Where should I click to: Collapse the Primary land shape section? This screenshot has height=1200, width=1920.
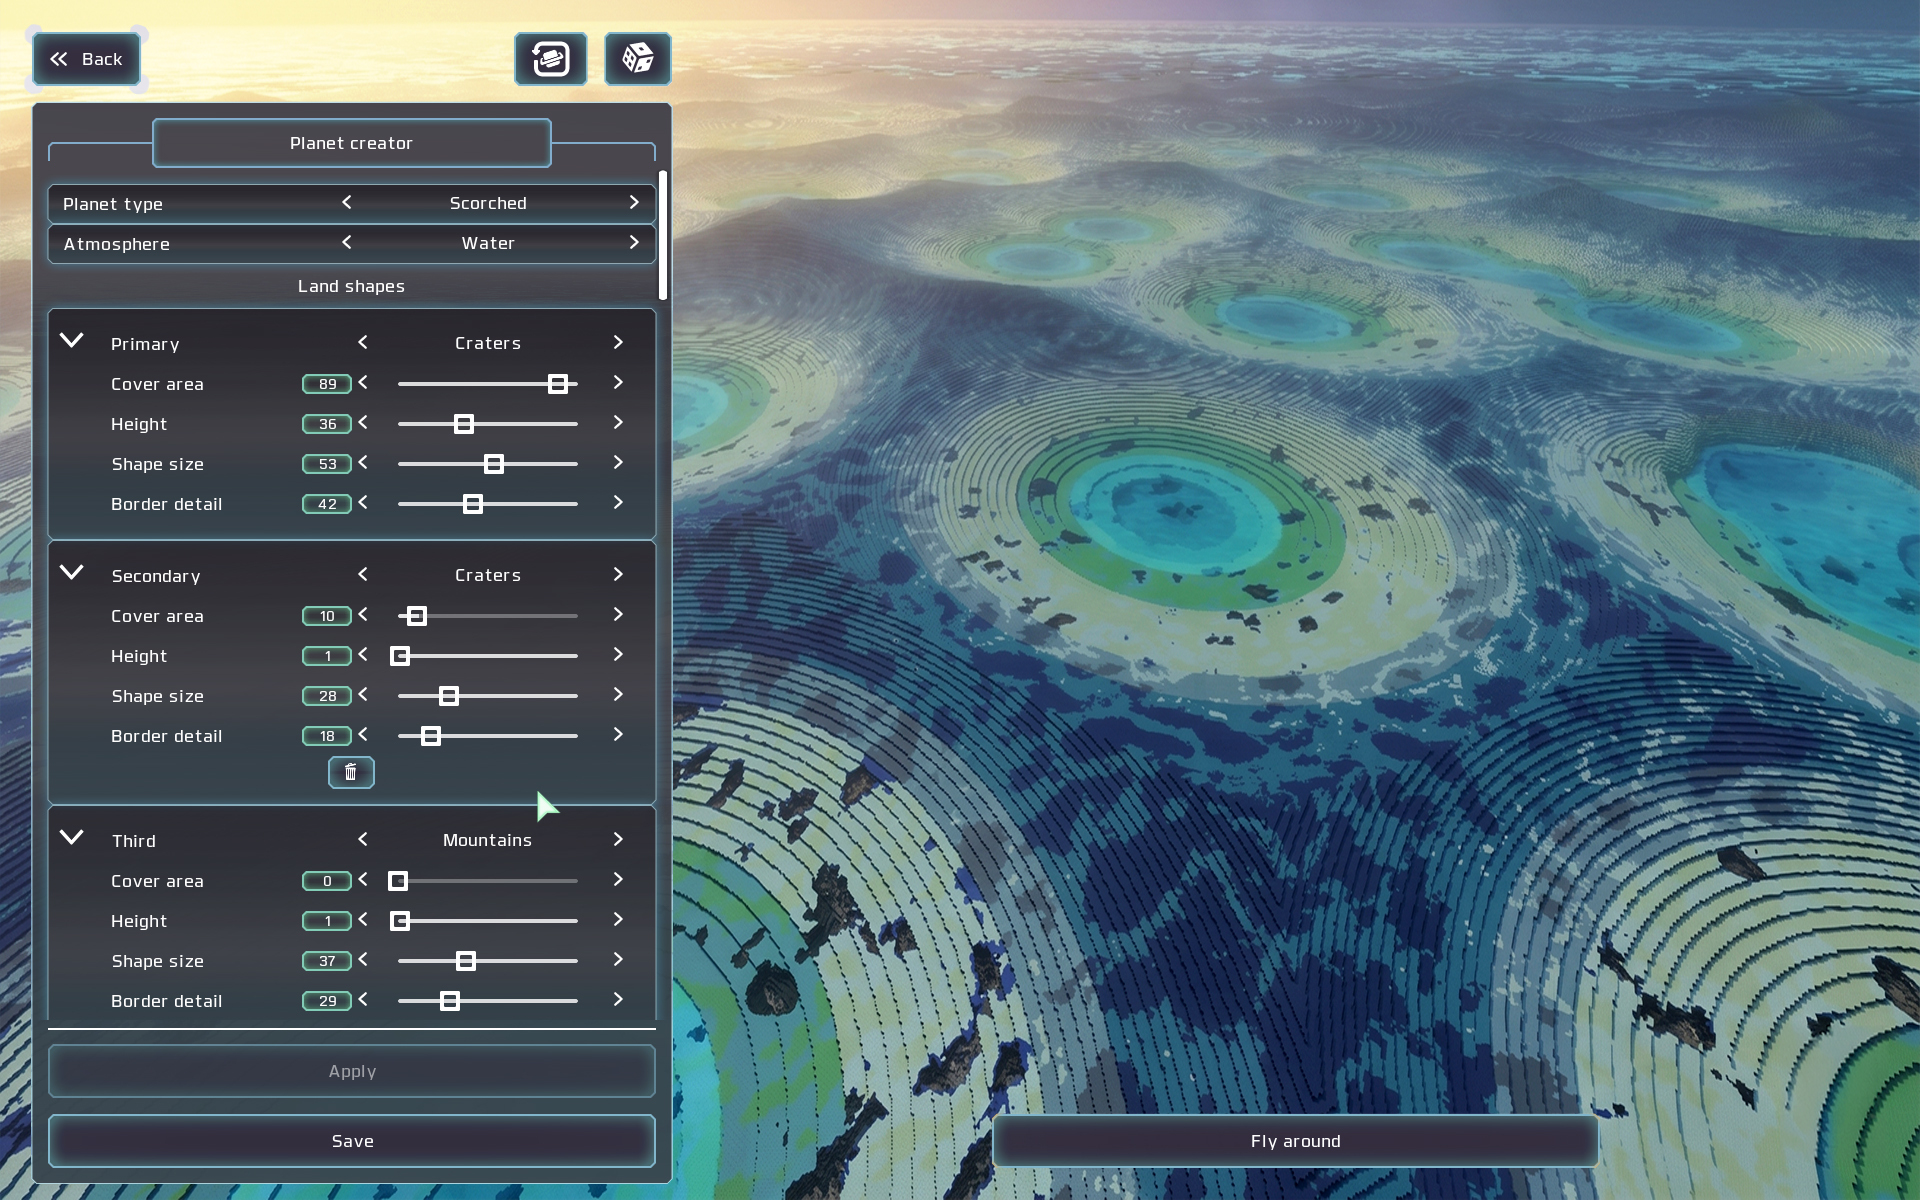72,341
